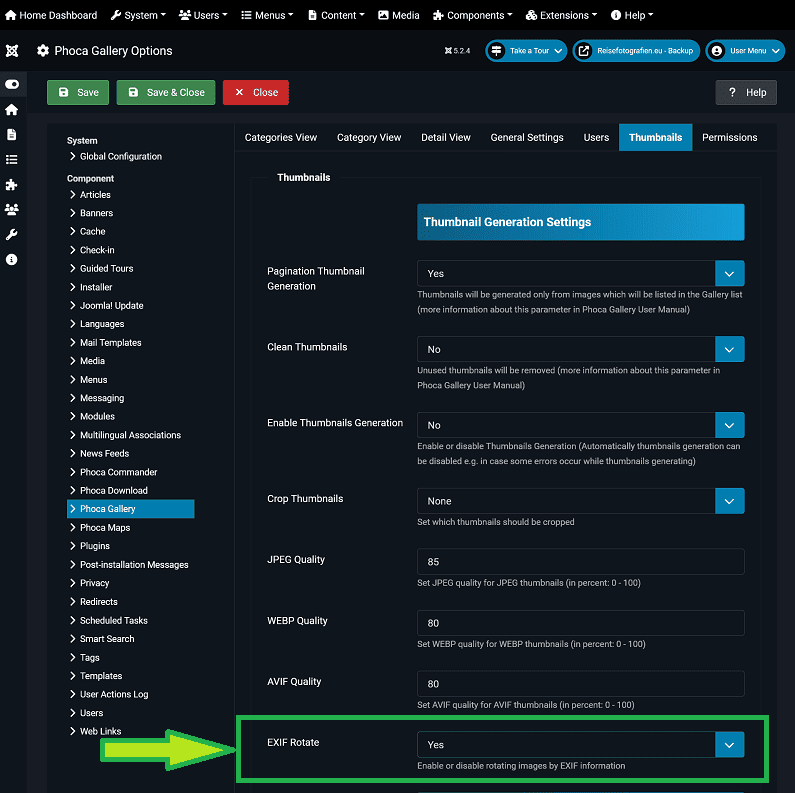Viewport: 795px width, 793px height.
Task: Click the Help button
Action: click(746, 93)
